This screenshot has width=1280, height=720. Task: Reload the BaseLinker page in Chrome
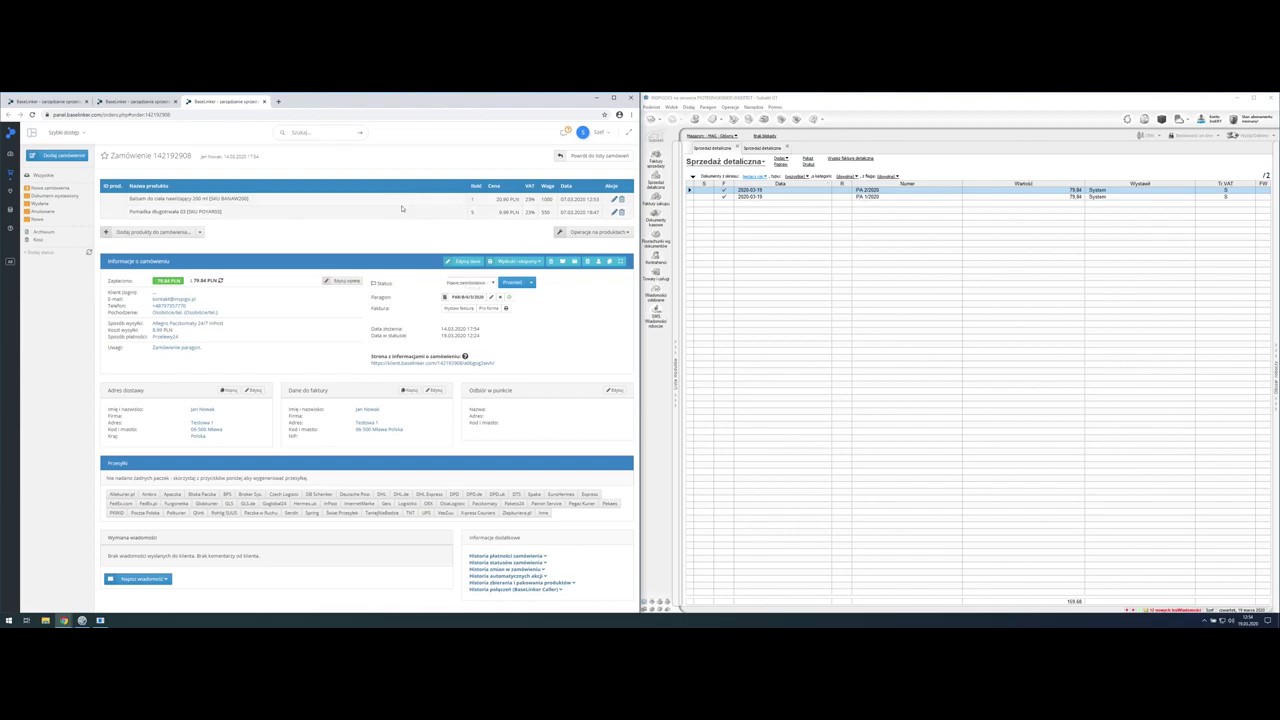[x=32, y=115]
